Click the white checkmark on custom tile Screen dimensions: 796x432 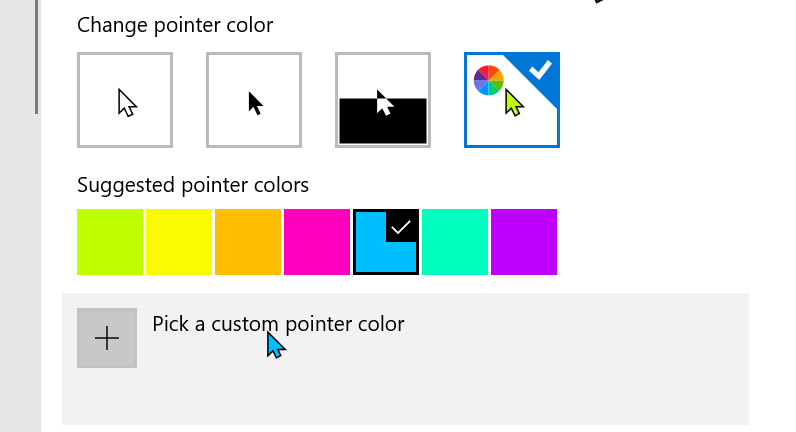click(540, 70)
